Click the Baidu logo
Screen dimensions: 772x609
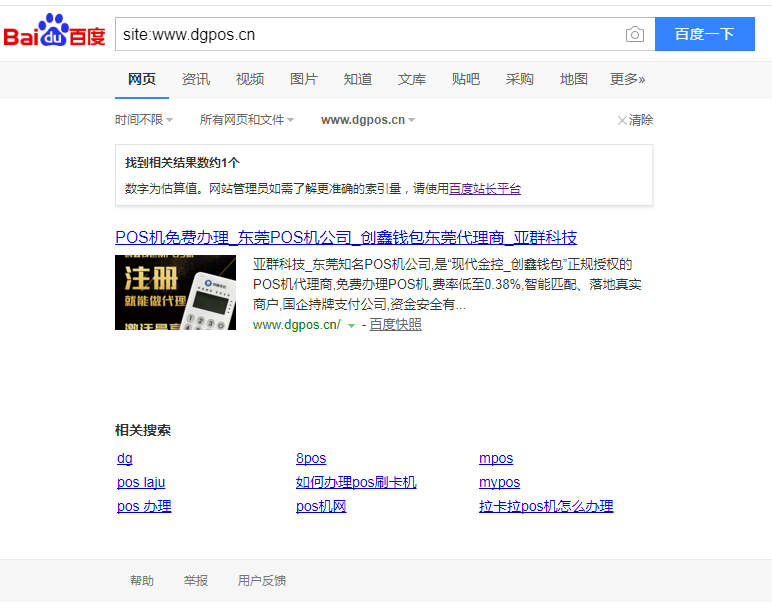pyautogui.click(x=54, y=31)
